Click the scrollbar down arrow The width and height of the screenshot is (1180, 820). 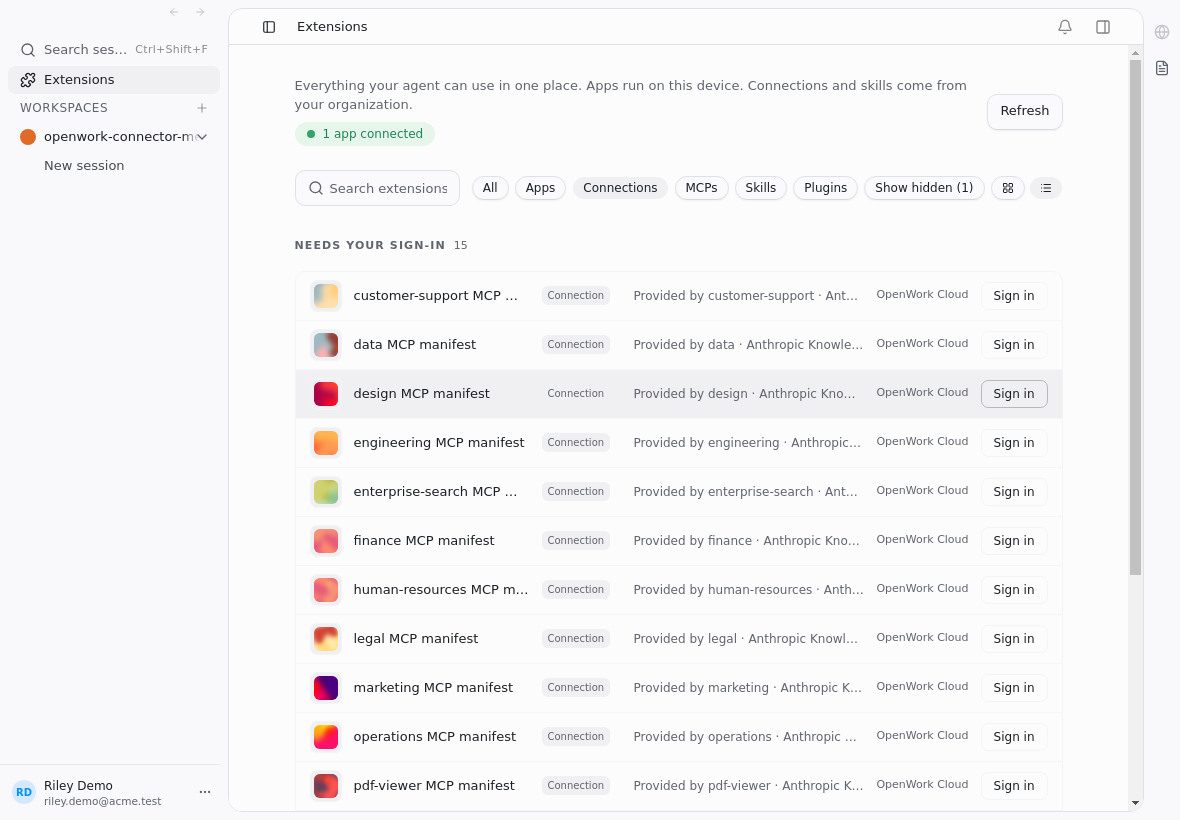tap(1135, 803)
